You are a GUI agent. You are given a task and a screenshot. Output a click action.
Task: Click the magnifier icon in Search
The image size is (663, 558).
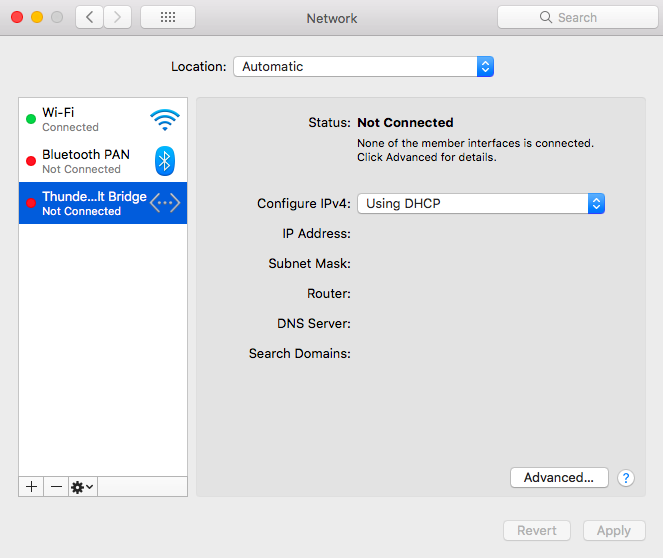(x=546, y=17)
